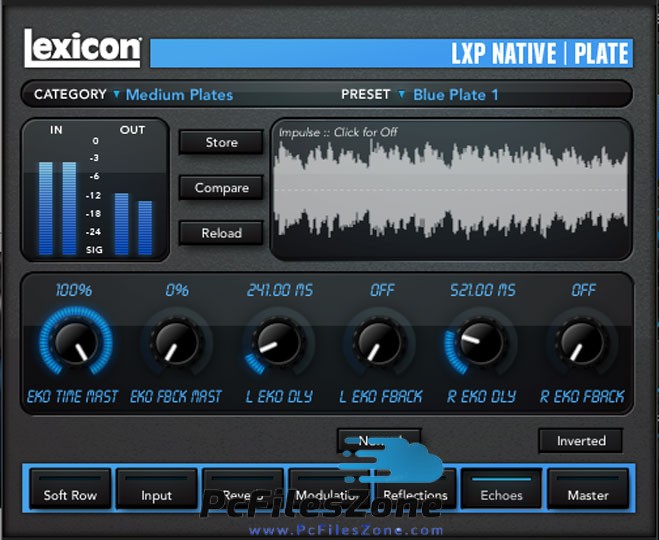The image size is (659, 540).
Task: Open the Category dropdown arrow
Action: coord(116,94)
